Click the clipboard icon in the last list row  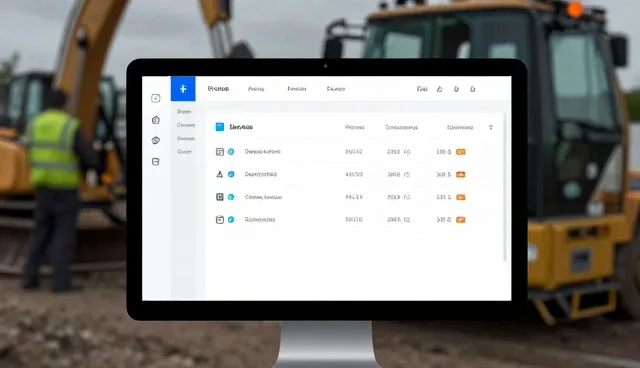220,219
